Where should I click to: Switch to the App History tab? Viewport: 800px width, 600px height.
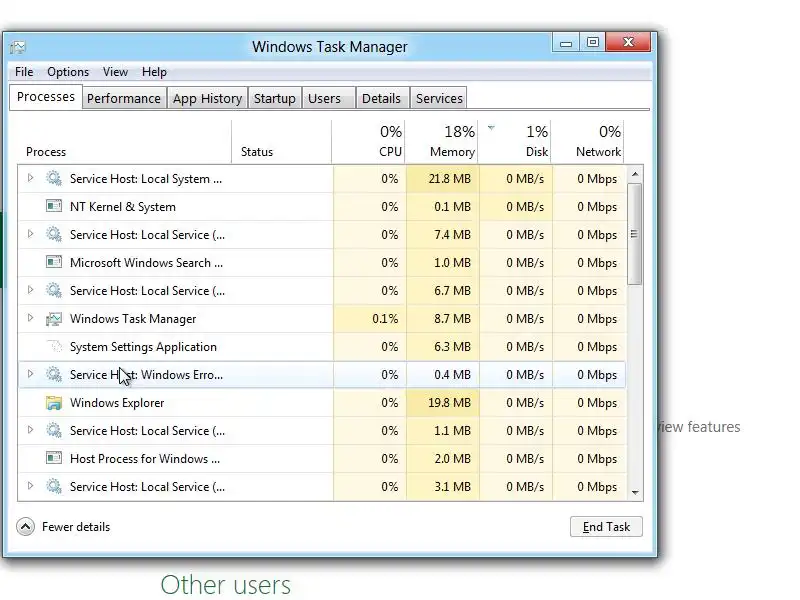click(x=207, y=98)
